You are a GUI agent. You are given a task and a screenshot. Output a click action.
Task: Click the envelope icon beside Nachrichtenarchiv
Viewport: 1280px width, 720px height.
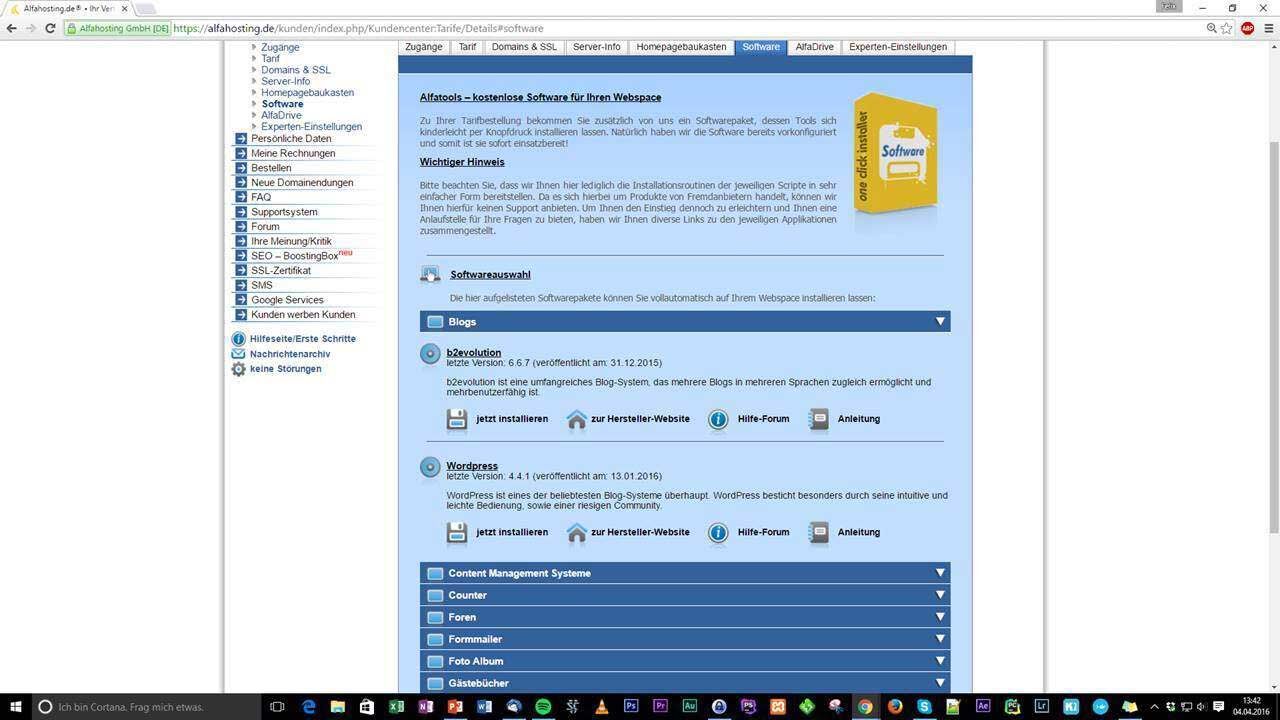(238, 354)
